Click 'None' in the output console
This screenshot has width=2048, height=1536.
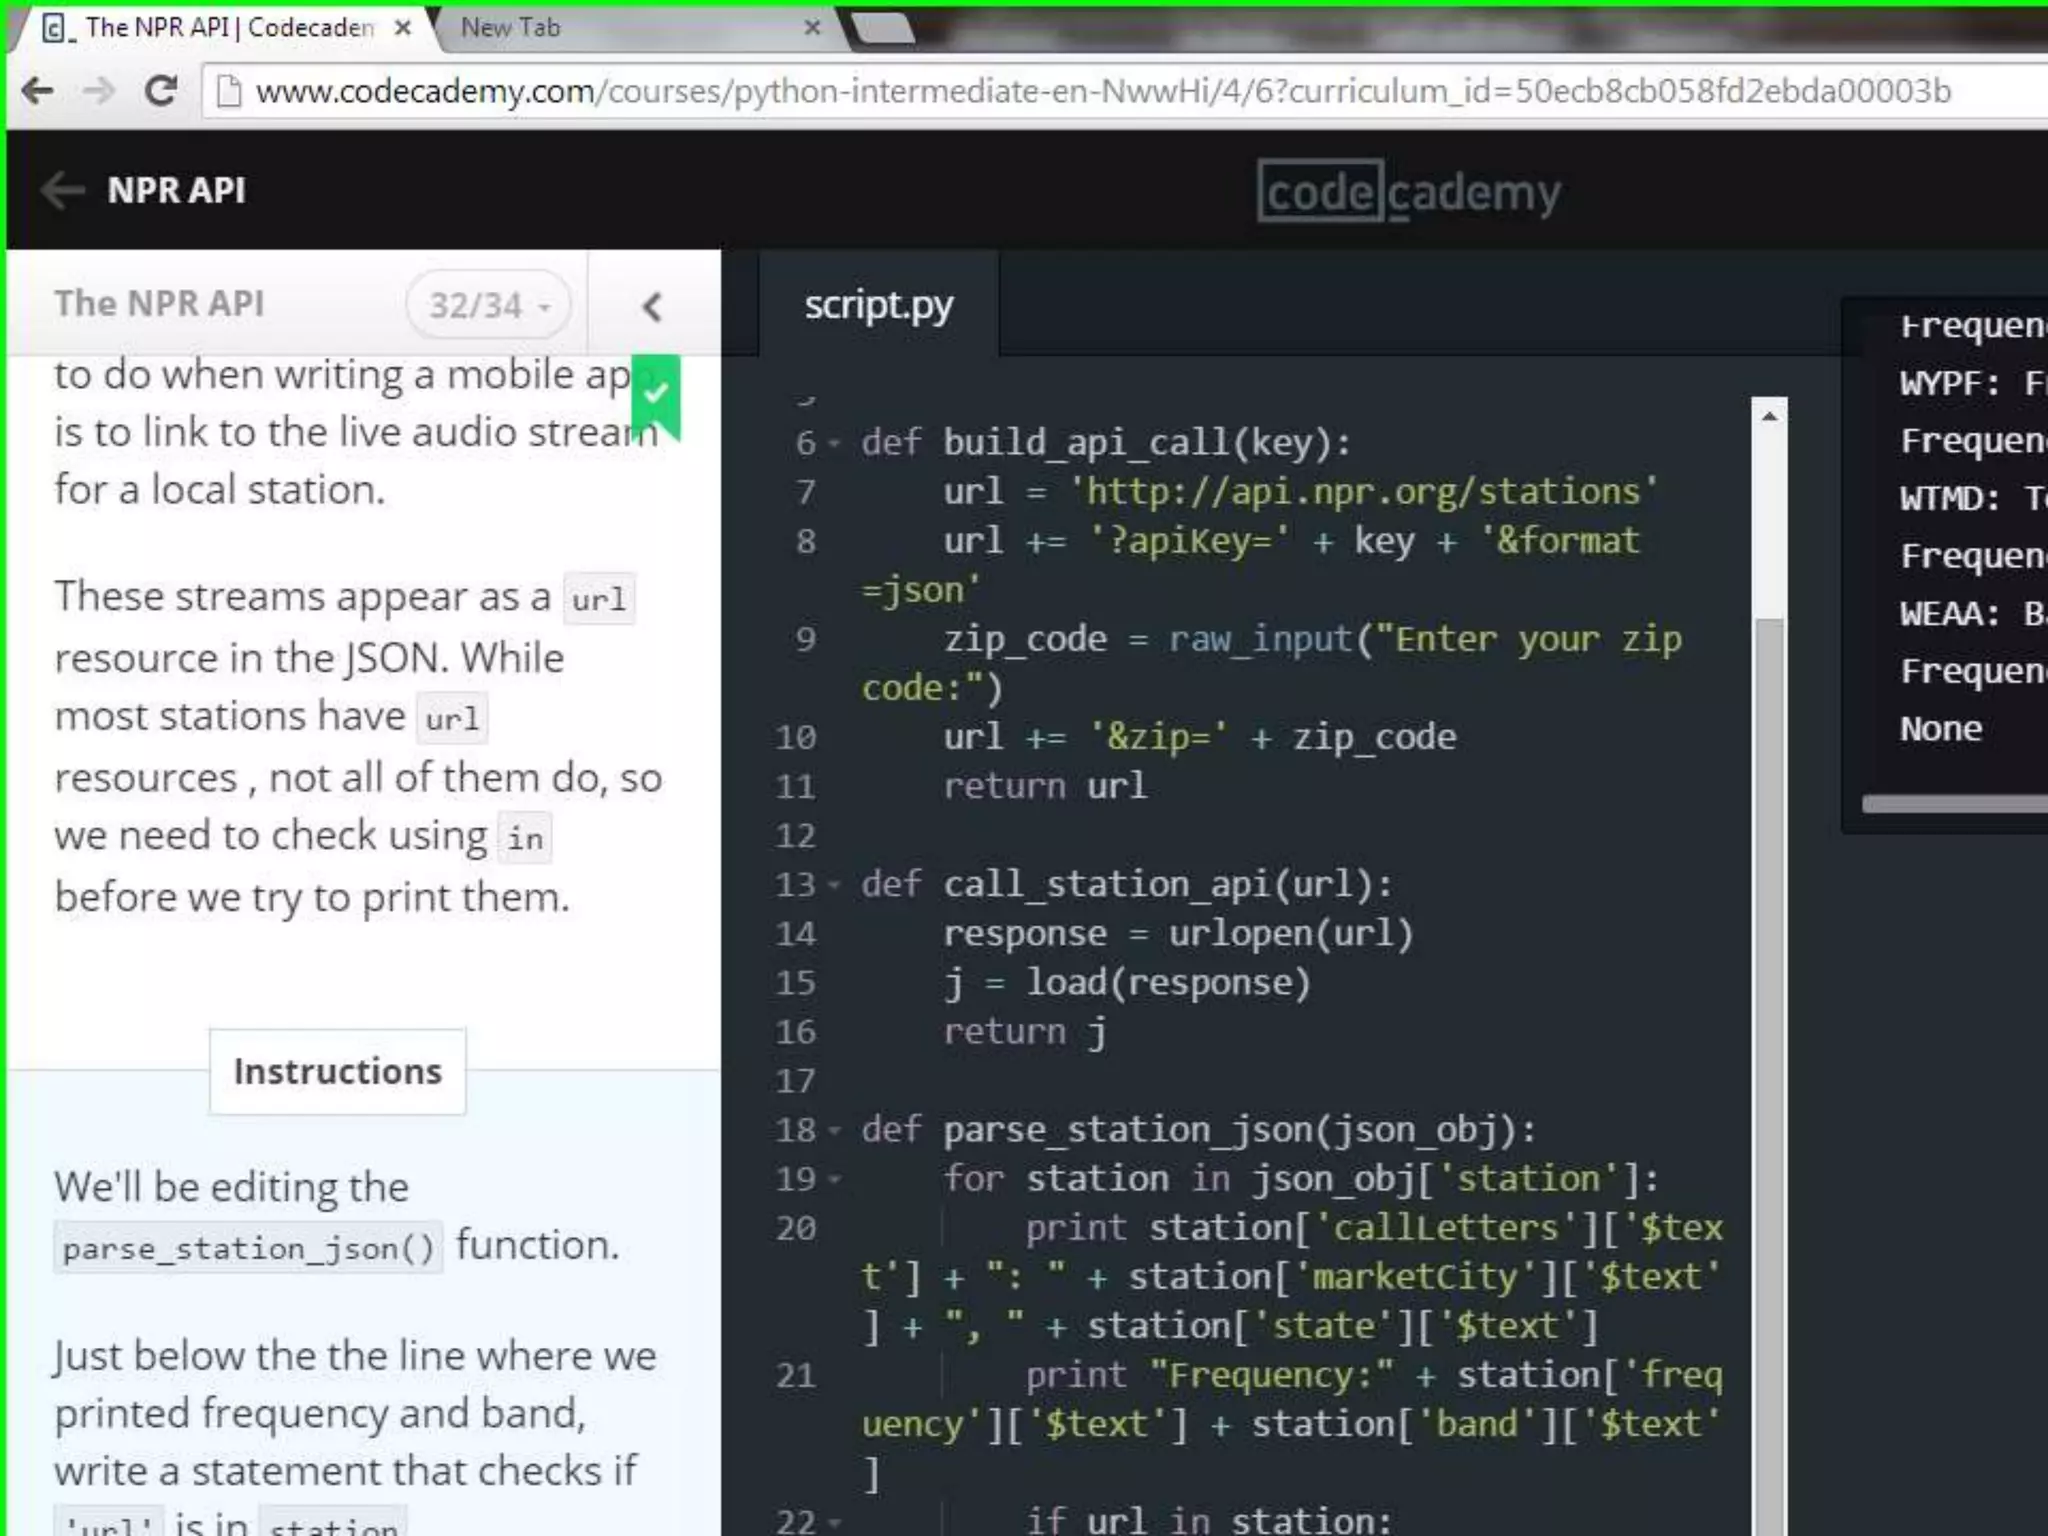[x=1941, y=728]
